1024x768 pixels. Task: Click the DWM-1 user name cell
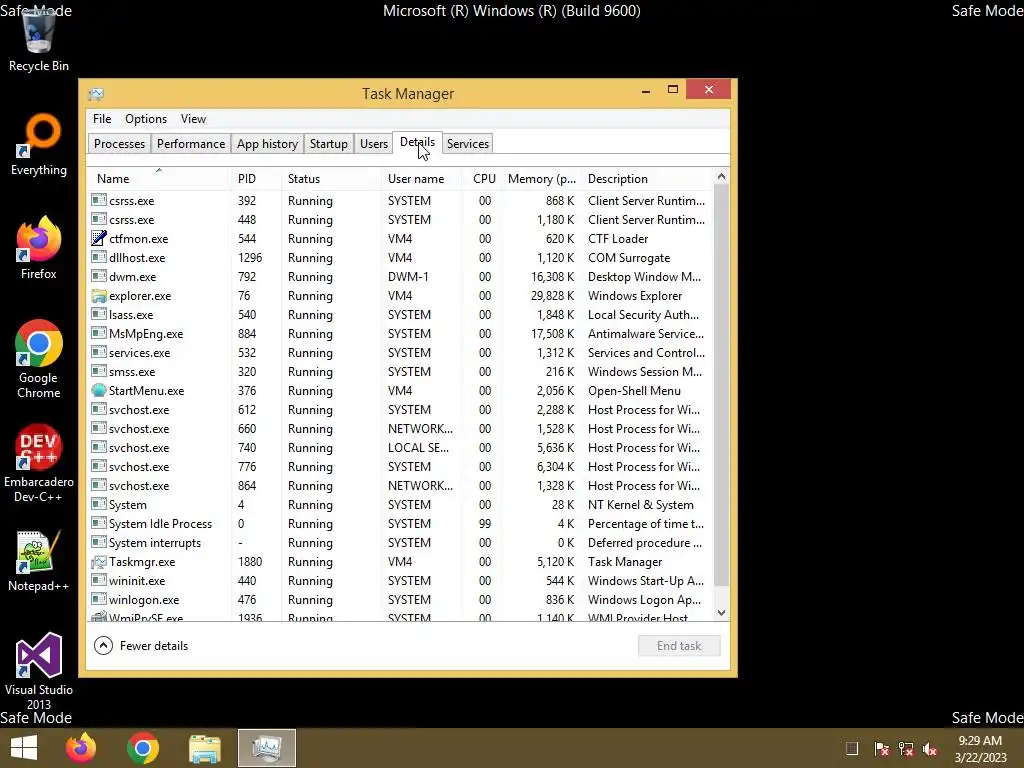pyautogui.click(x=408, y=277)
